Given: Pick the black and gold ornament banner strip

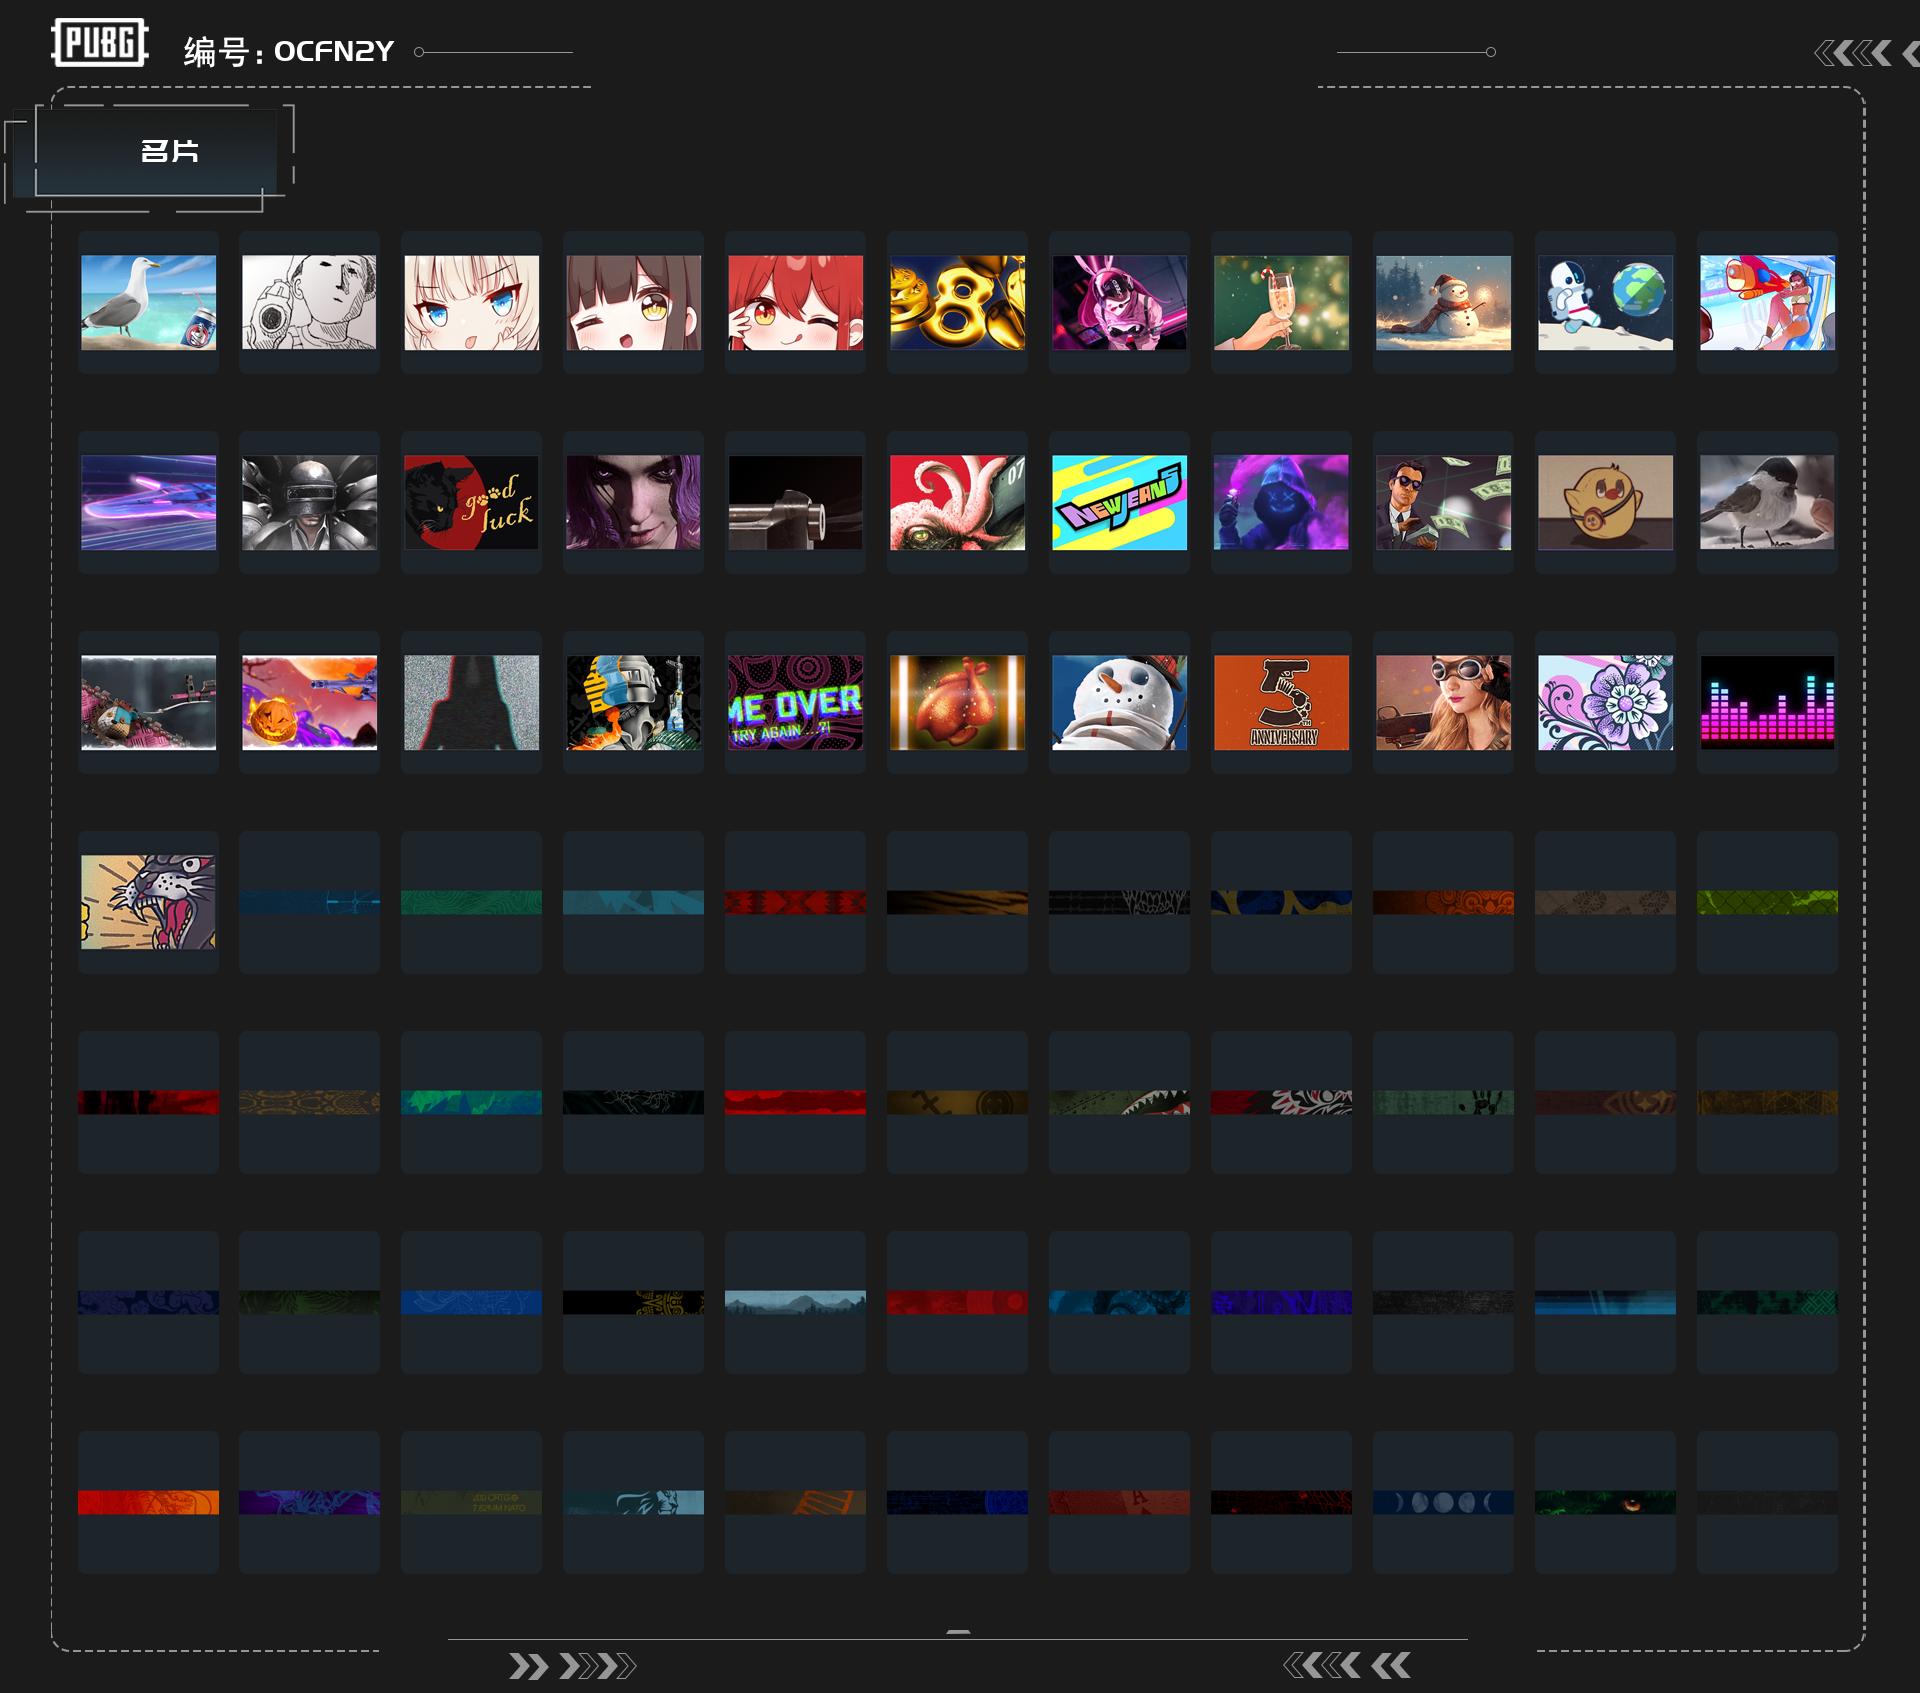Looking at the screenshot, I should (634, 1302).
